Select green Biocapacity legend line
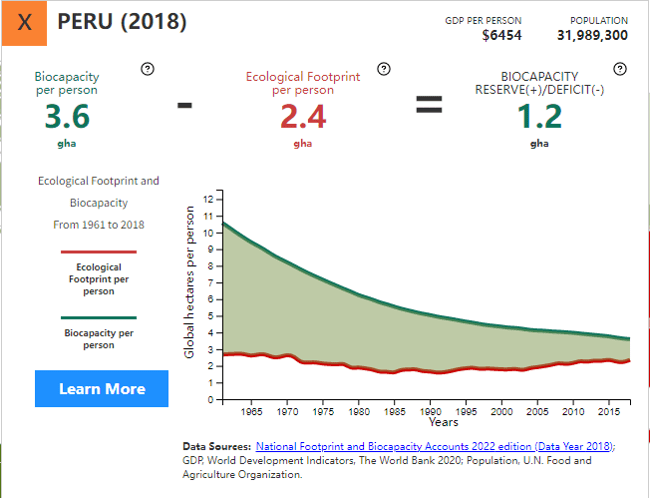 98,317
